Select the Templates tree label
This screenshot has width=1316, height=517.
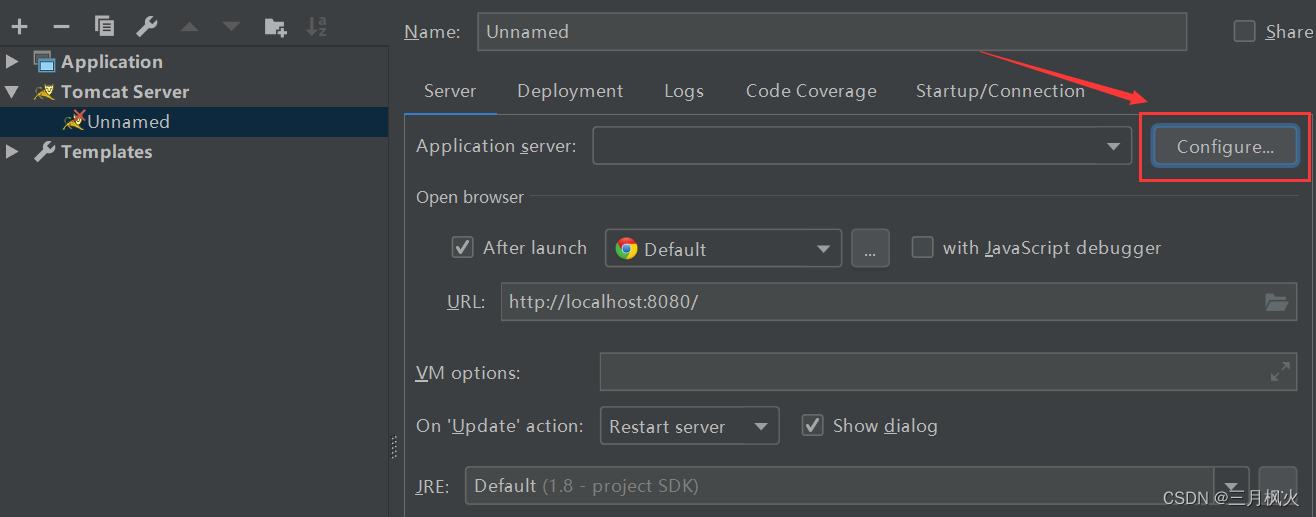(x=106, y=152)
